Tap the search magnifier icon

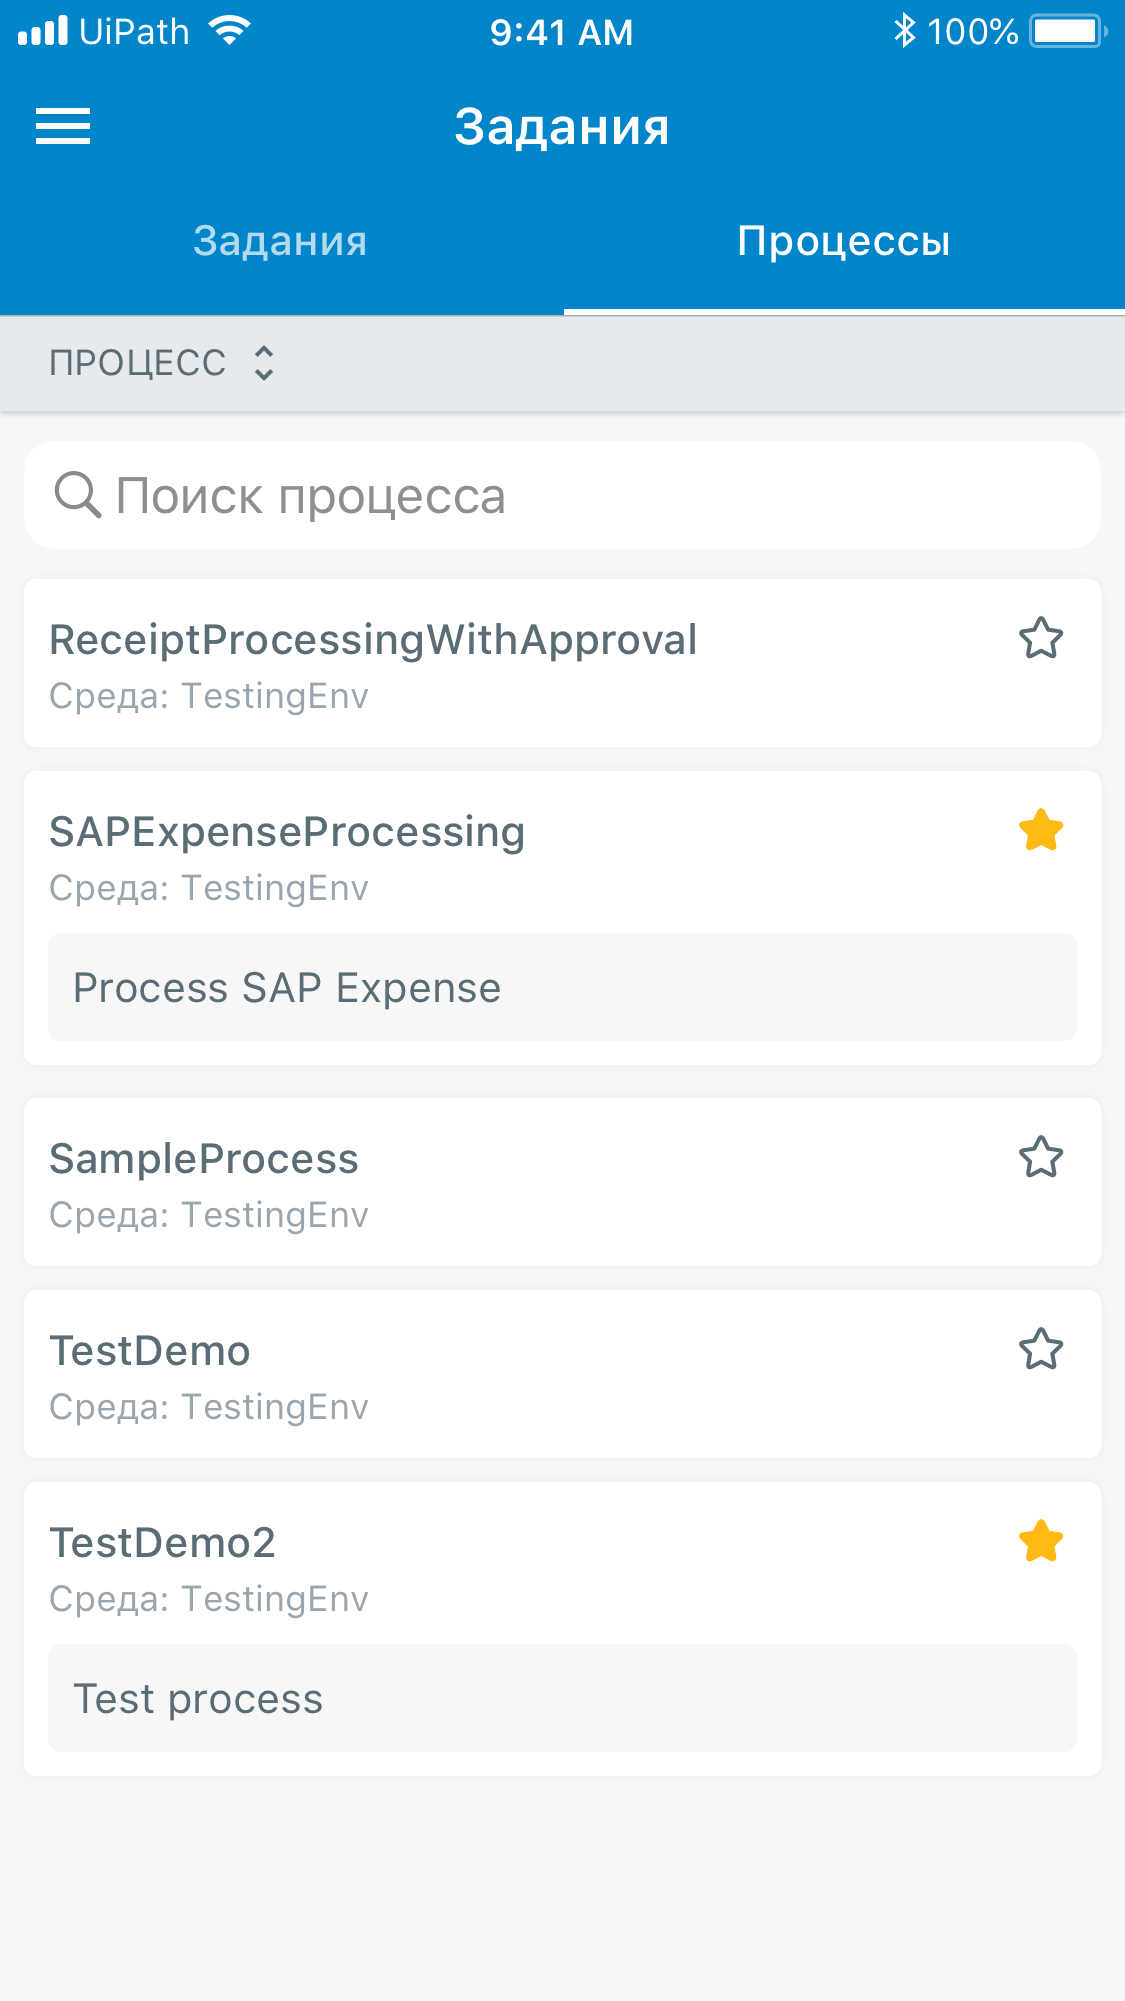[77, 495]
